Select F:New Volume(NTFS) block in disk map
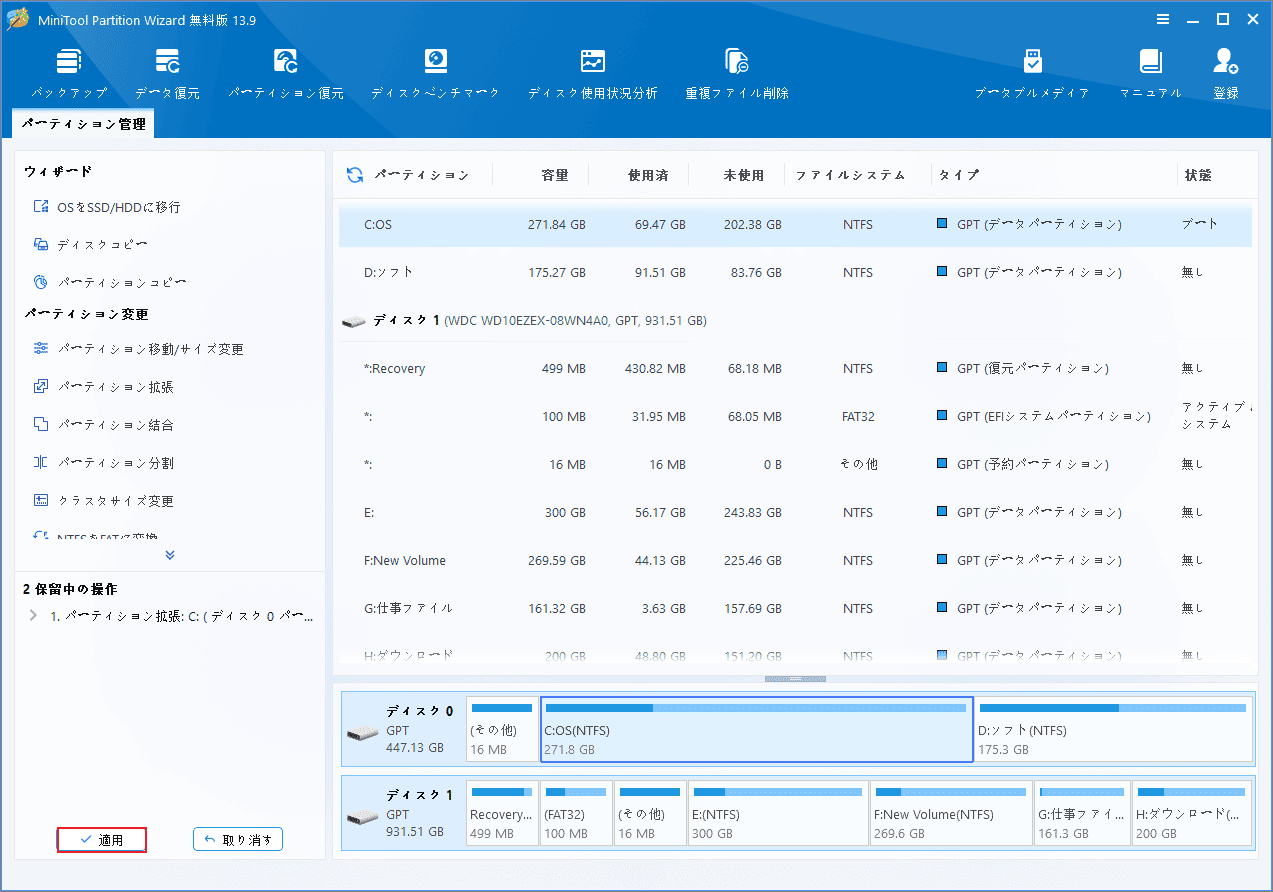This screenshot has width=1273, height=892. [951, 814]
